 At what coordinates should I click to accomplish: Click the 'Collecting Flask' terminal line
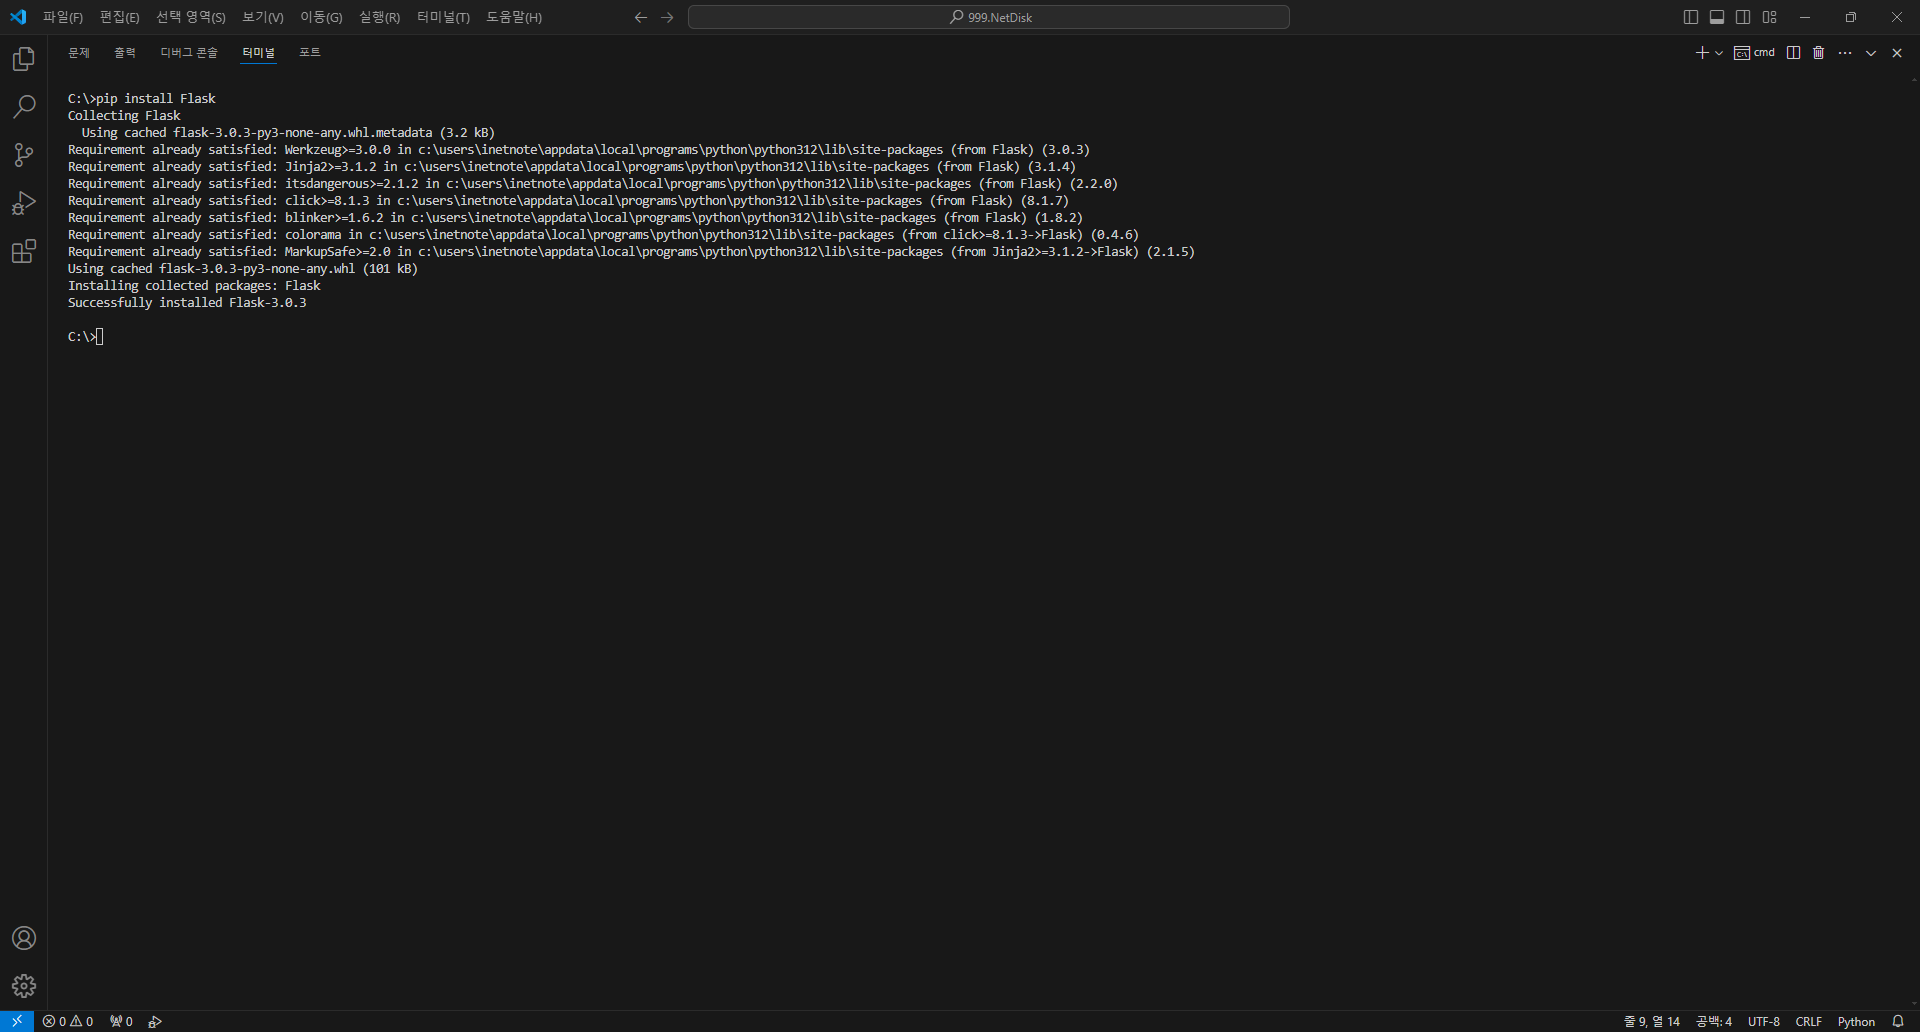point(124,116)
